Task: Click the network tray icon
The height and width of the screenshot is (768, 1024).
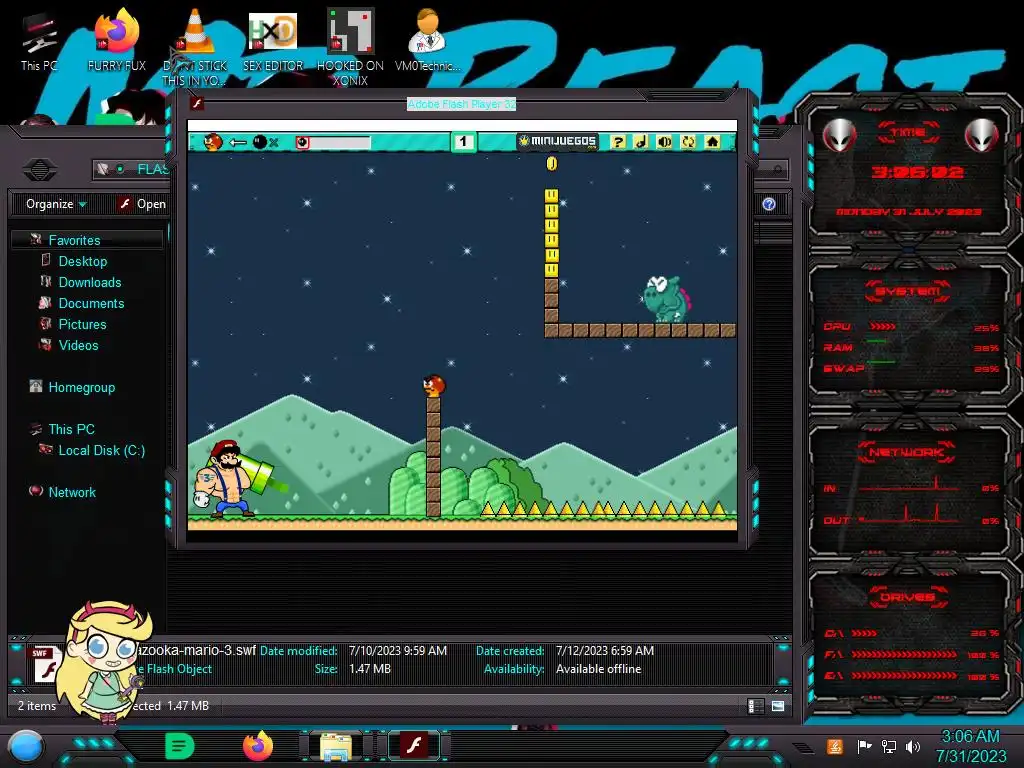Action: (888, 746)
